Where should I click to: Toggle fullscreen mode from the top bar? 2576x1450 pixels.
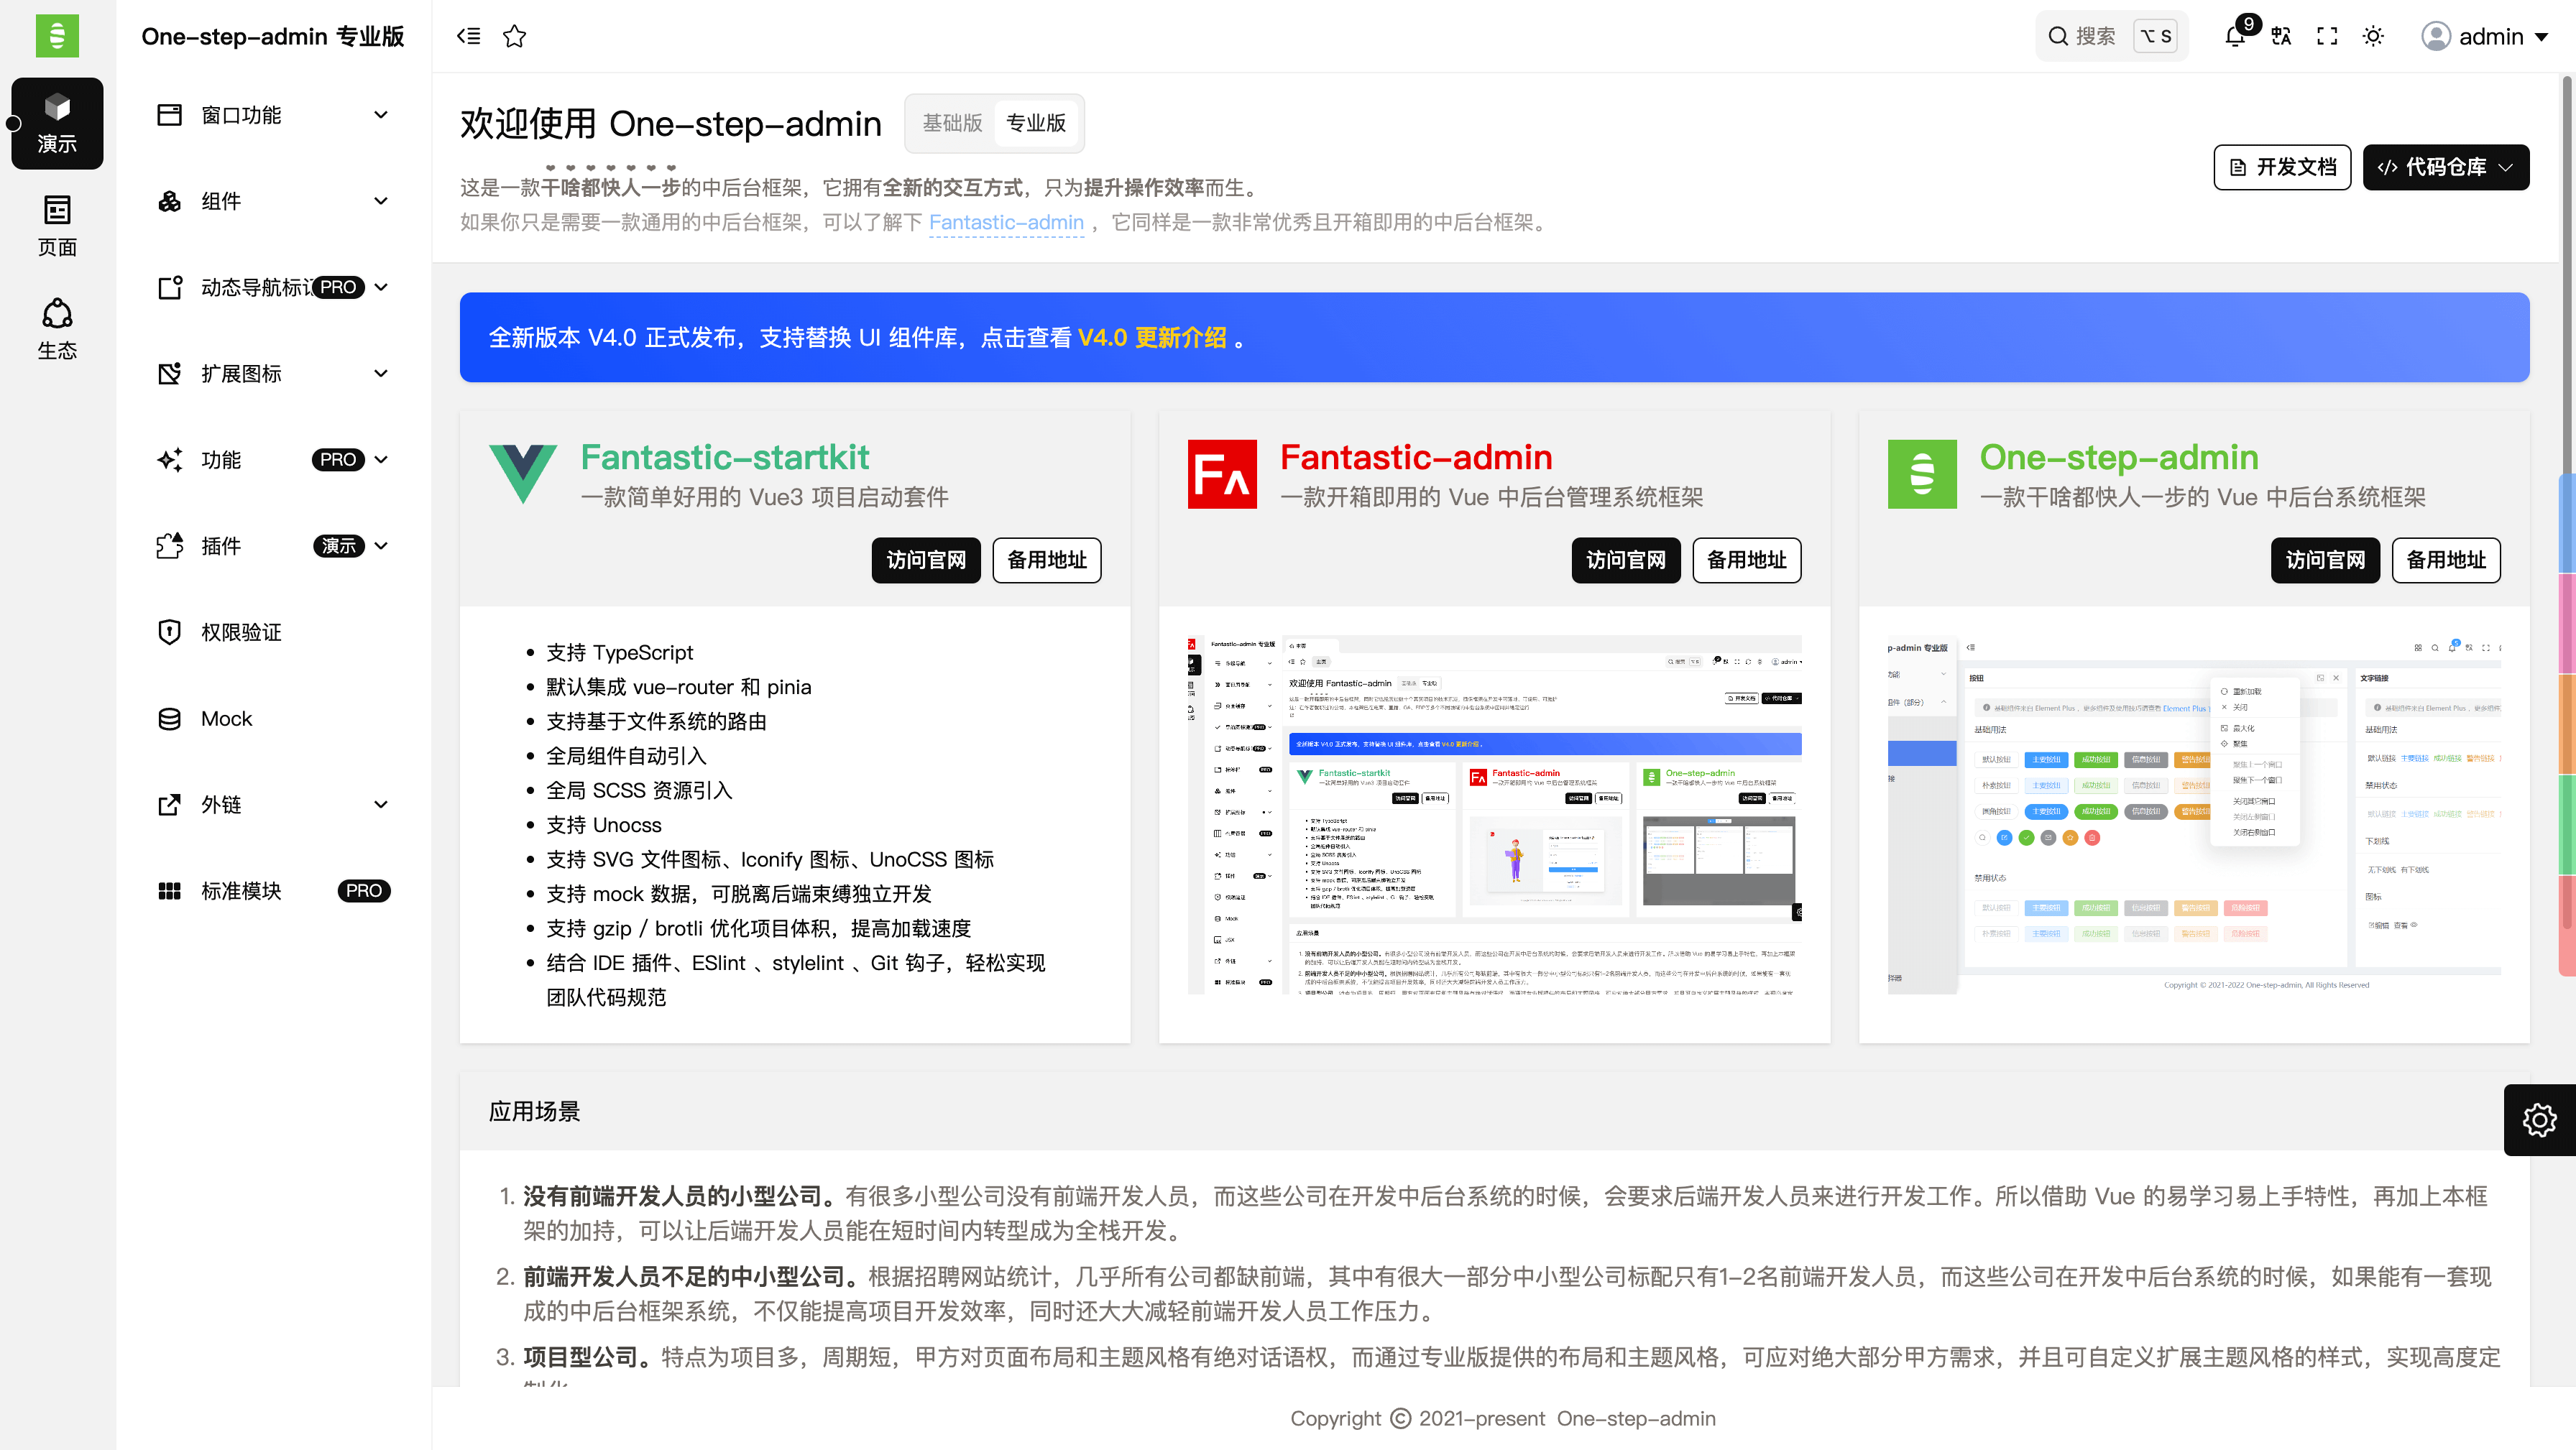(2326, 36)
